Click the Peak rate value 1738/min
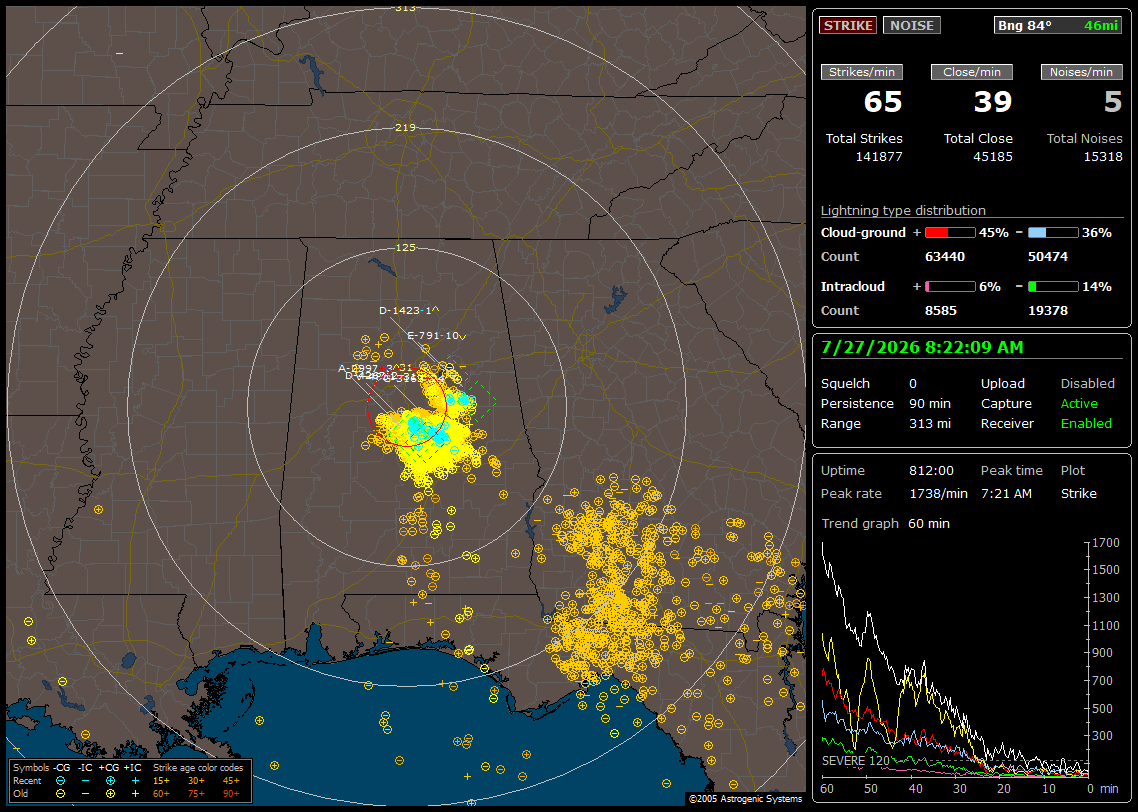1138x812 pixels. [938, 493]
